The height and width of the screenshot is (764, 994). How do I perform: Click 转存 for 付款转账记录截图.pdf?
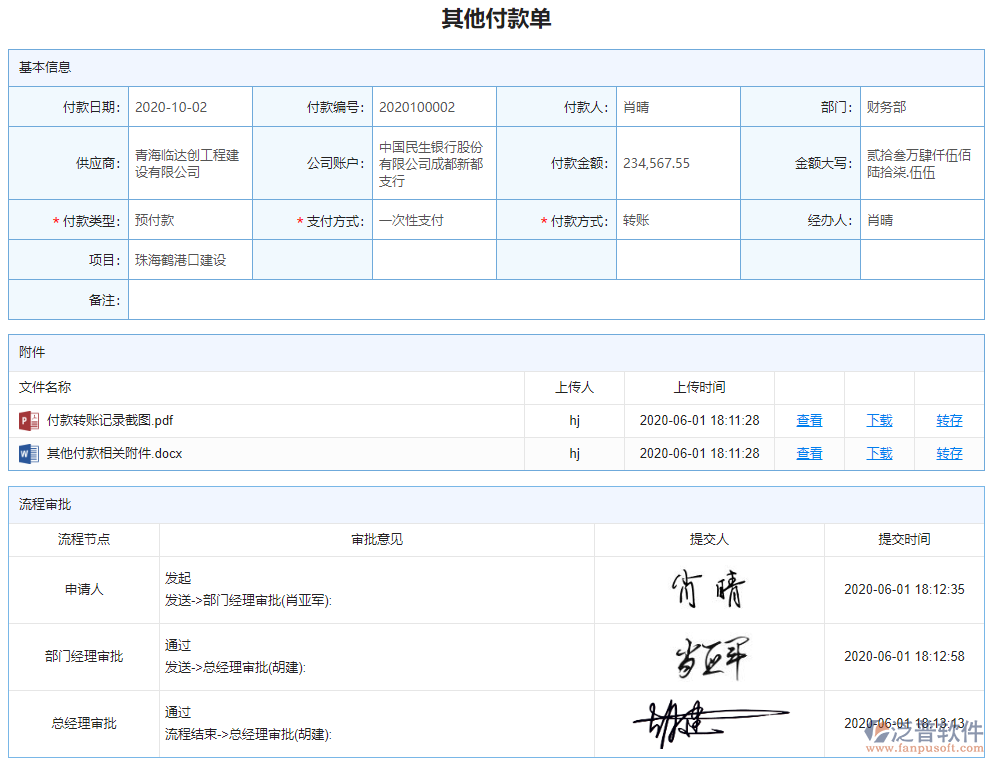(x=949, y=420)
